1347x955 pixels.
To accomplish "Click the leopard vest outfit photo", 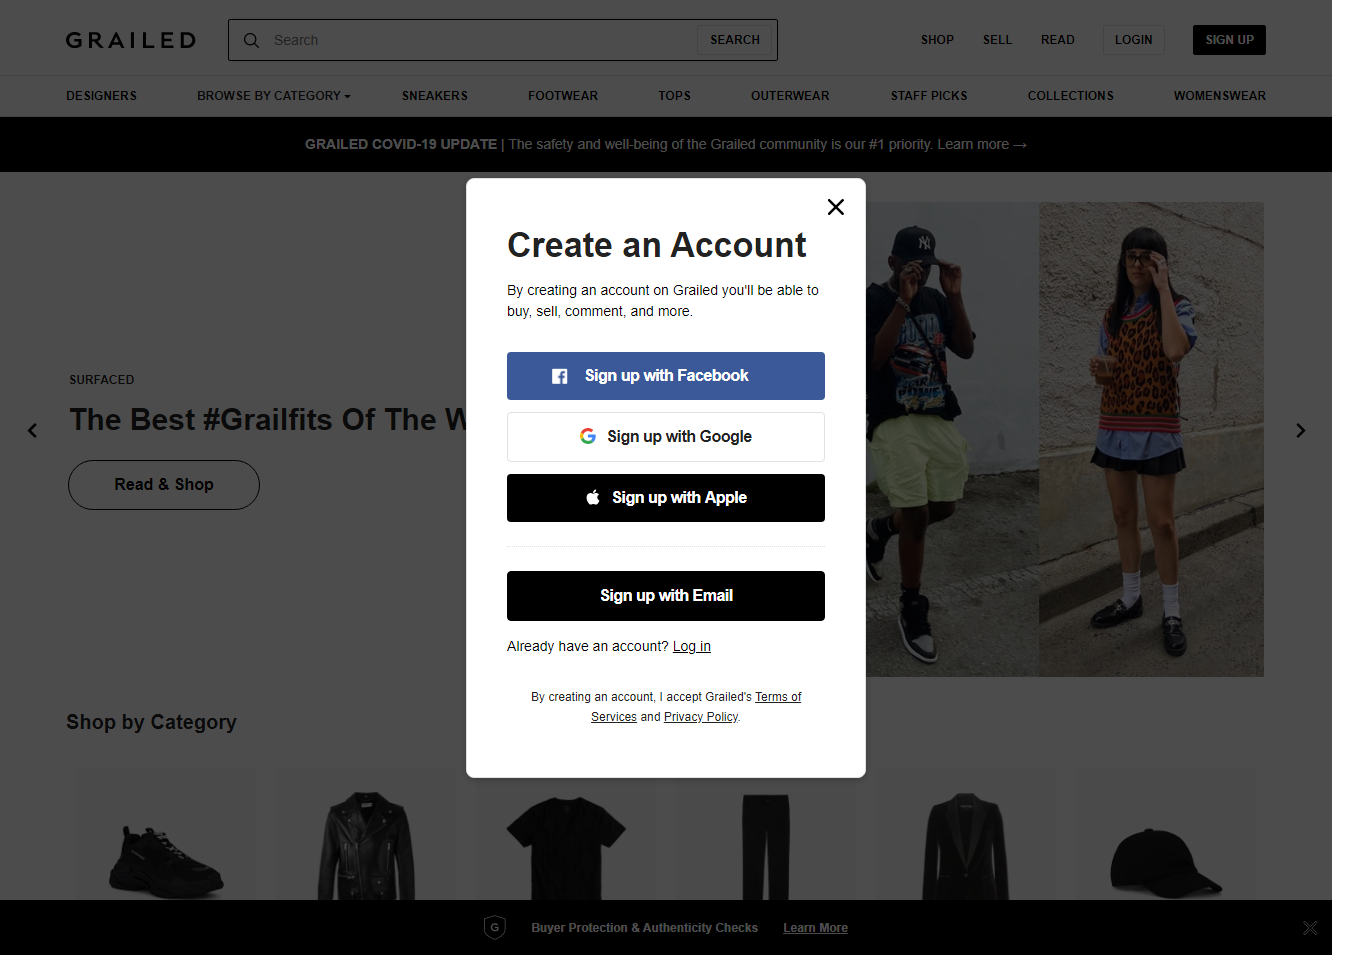I will 1151,440.
